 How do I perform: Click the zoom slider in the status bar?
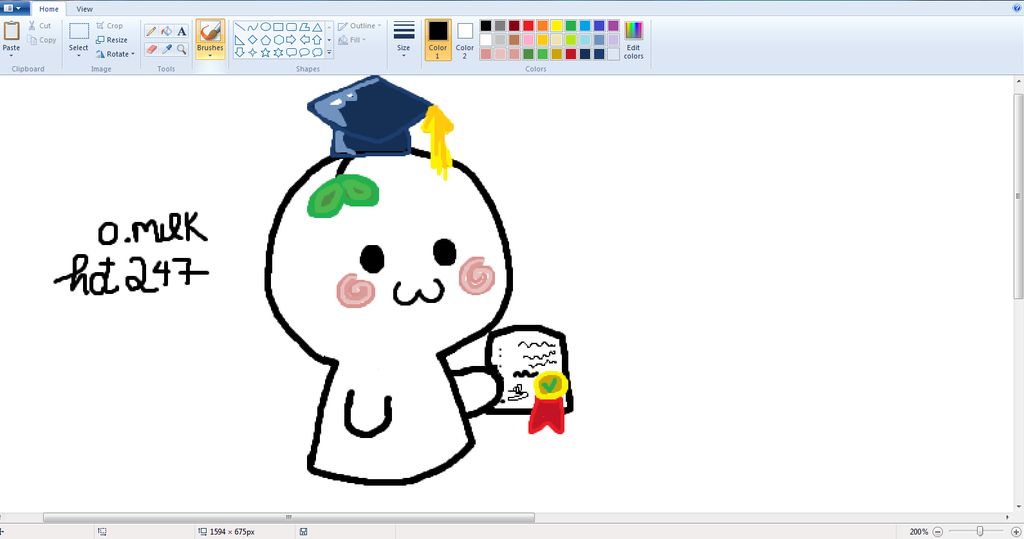(979, 532)
